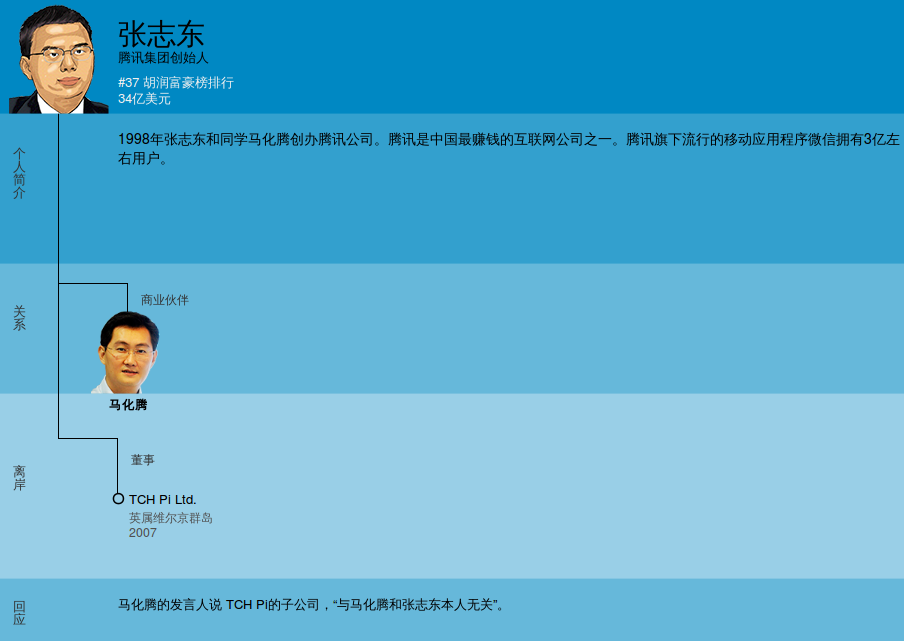Open the TCH Pi Ltd. company name
Image resolution: width=904 pixels, height=641 pixels.
pos(162,499)
